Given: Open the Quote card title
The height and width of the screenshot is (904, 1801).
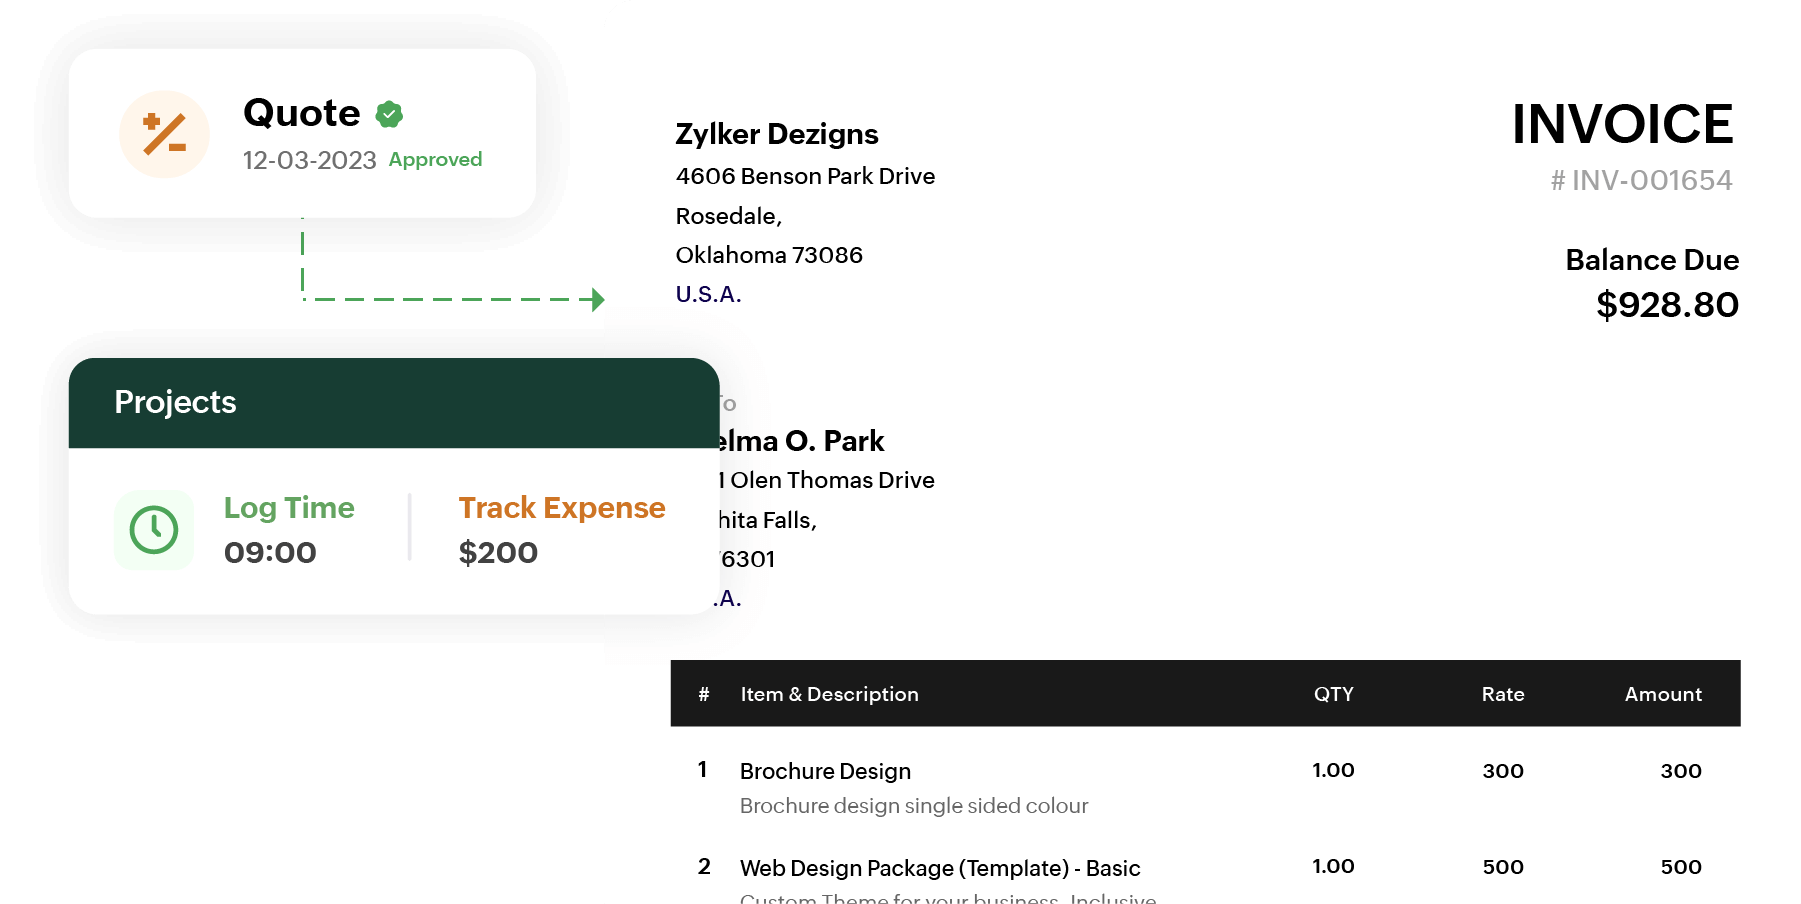Looking at the screenshot, I should [x=301, y=113].
